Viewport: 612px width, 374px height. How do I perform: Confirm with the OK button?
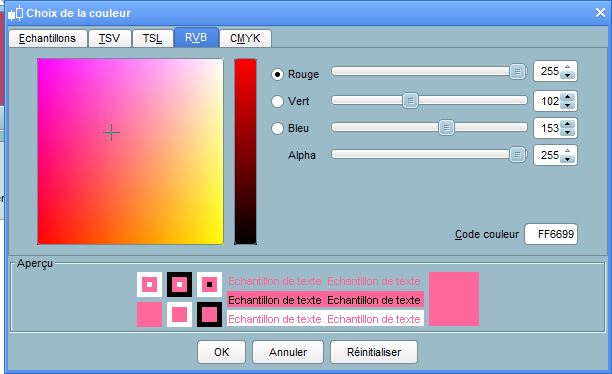pos(221,352)
